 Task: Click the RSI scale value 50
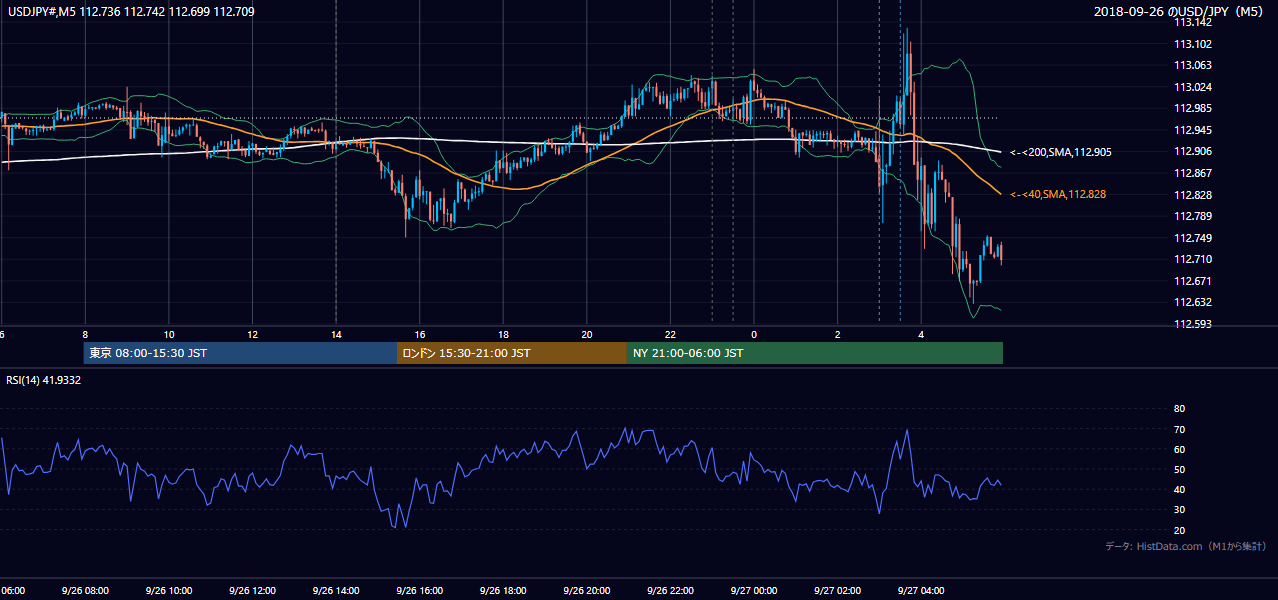coord(1179,469)
